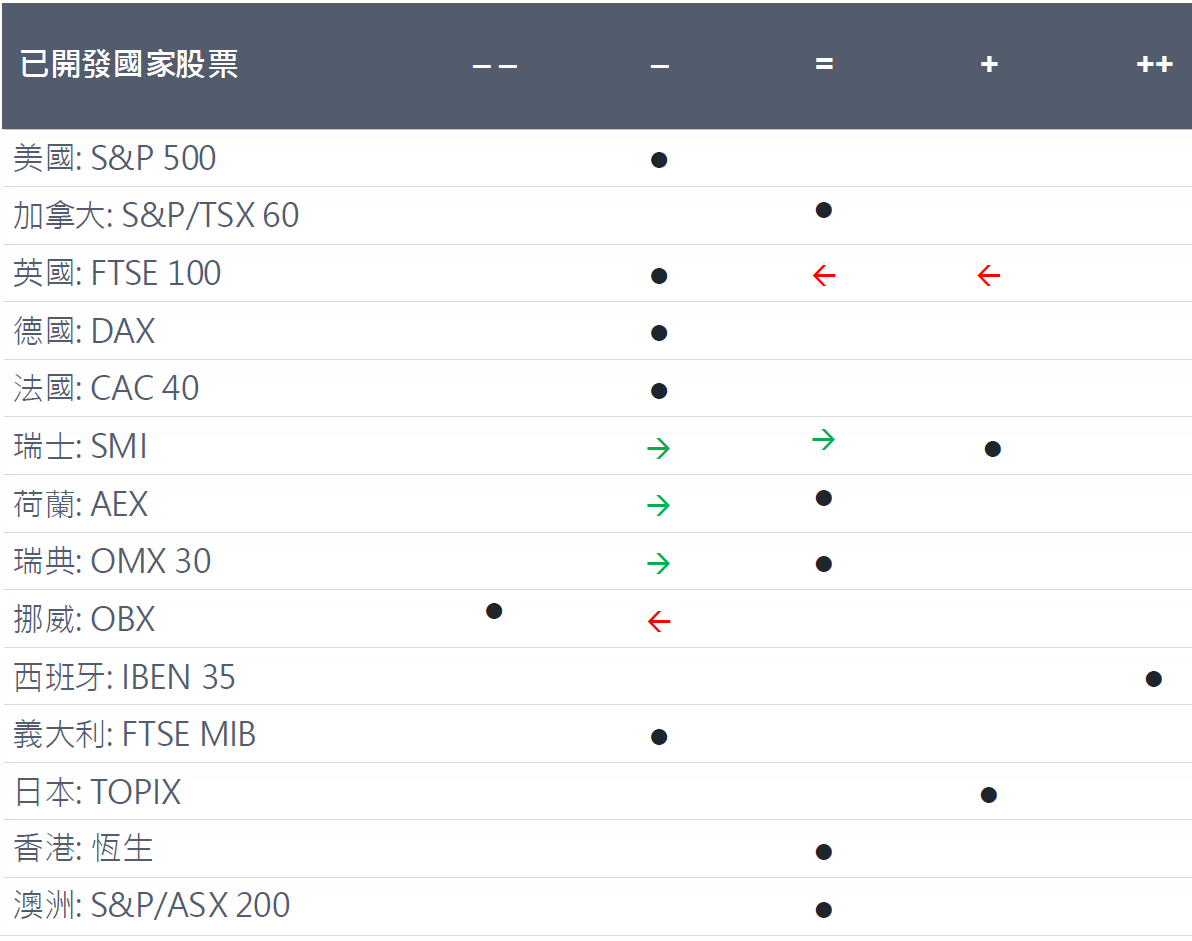Click the AEX green arrow
The width and height of the screenshot is (1192, 941).
(658, 505)
